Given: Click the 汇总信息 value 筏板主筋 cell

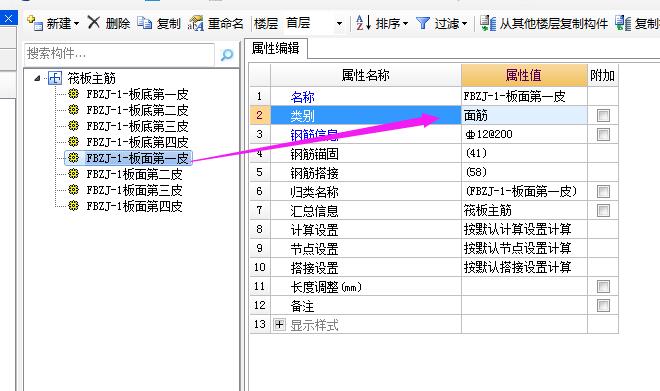Looking at the screenshot, I should [x=524, y=210].
